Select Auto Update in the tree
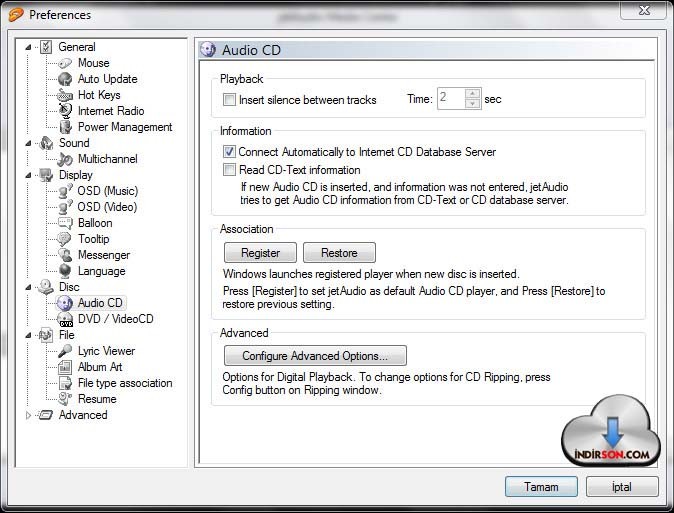Screen dimensions: 674x513 point(107,79)
